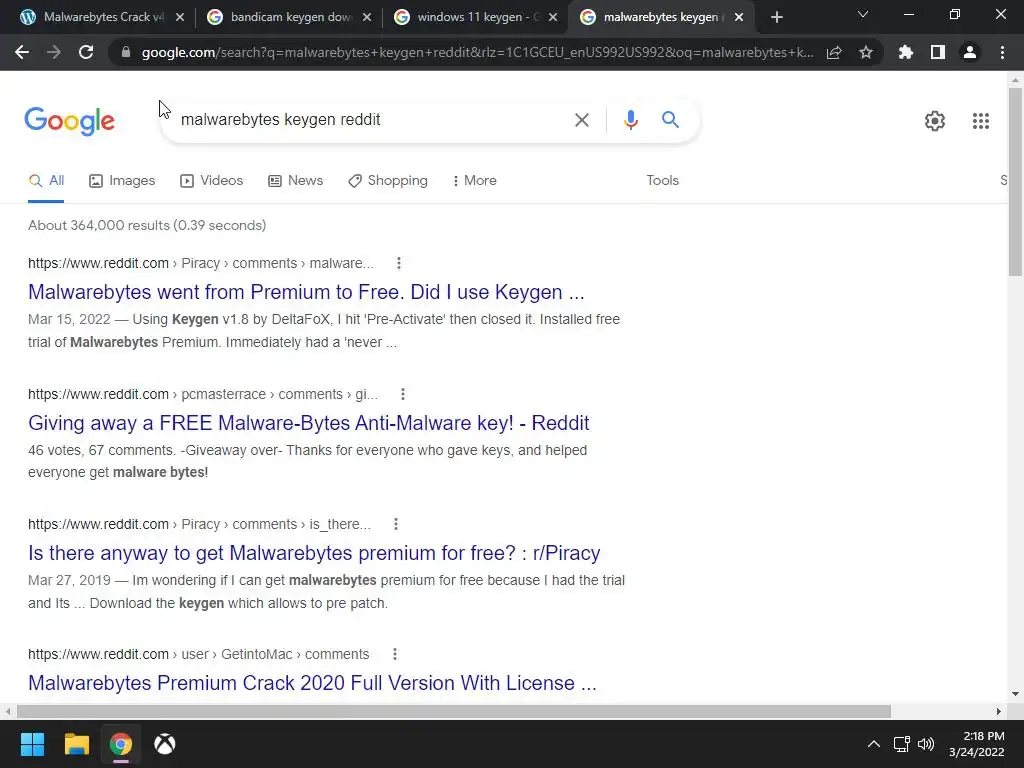
Task: Open options for 'Malwarebytes went from Premium' result
Action: 399,263
